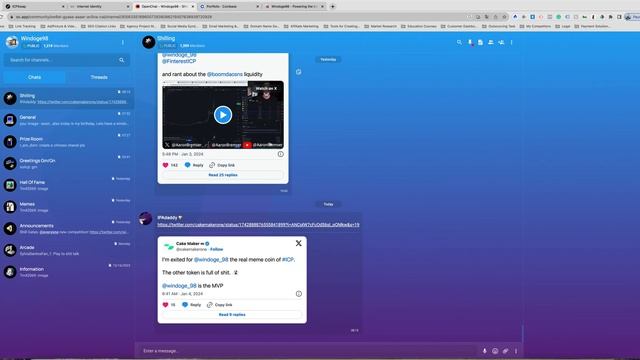Image resolution: width=640 pixels, height=360 pixels.
Task: Switch to the first browser tab
Action: pos(34,7)
